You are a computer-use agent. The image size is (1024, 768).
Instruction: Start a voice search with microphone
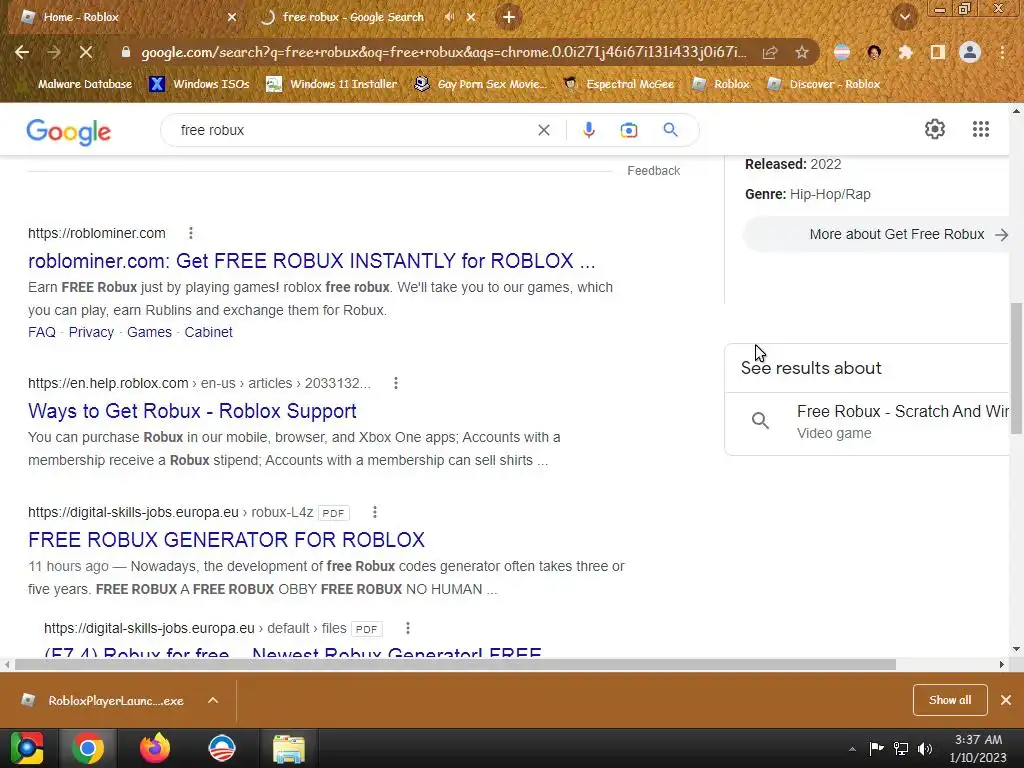click(588, 130)
